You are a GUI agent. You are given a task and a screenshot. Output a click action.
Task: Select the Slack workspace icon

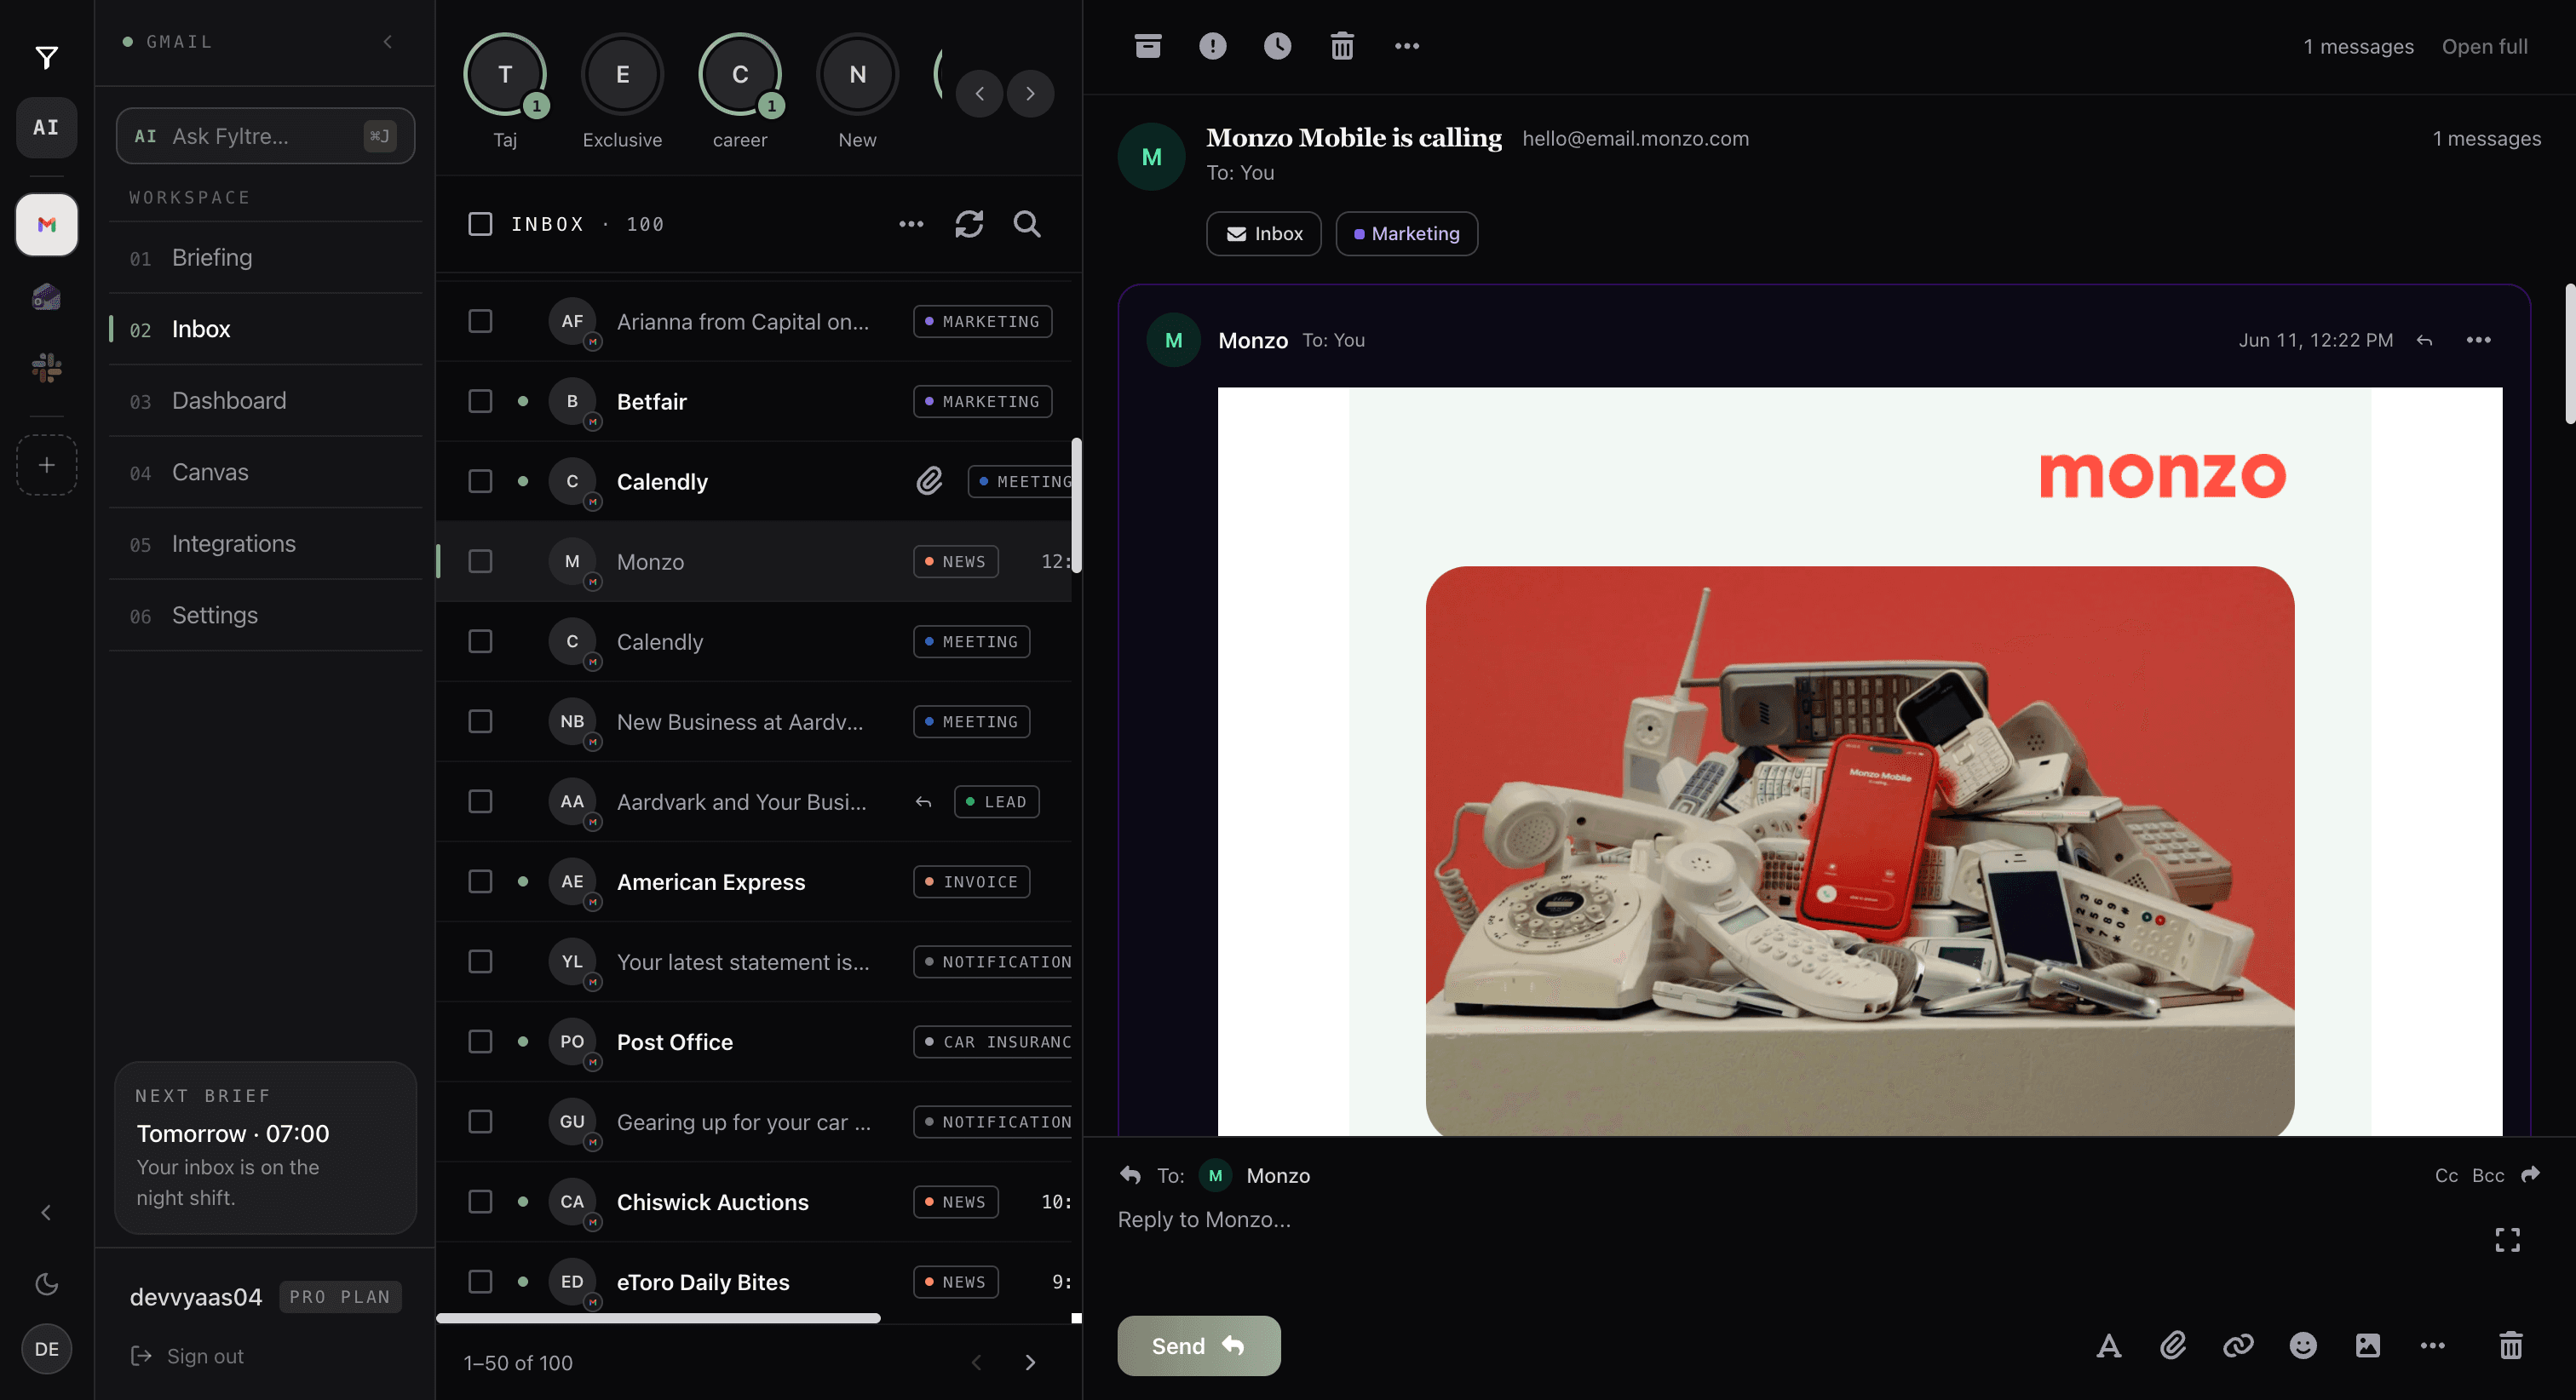pyautogui.click(x=46, y=368)
